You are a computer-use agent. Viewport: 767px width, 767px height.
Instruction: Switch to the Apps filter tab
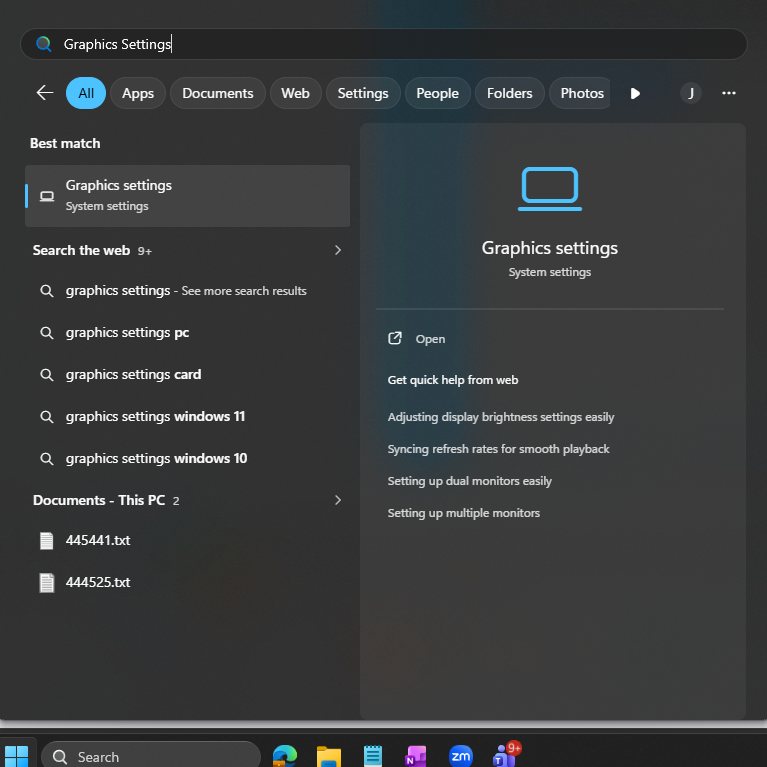pos(138,93)
